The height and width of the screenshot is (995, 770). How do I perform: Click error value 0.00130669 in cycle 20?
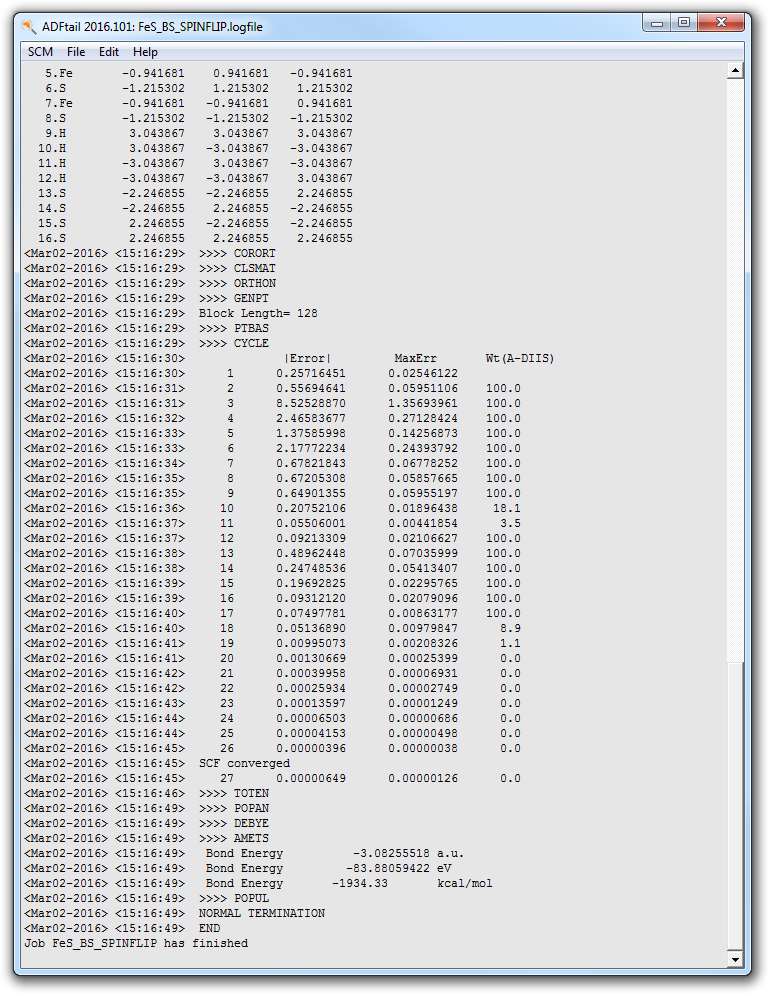click(x=311, y=659)
